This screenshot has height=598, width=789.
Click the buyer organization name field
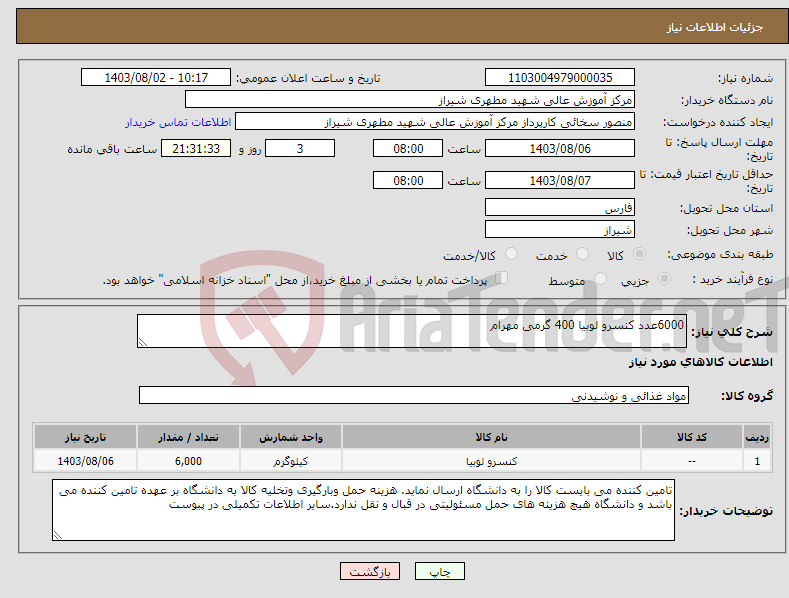click(410, 100)
